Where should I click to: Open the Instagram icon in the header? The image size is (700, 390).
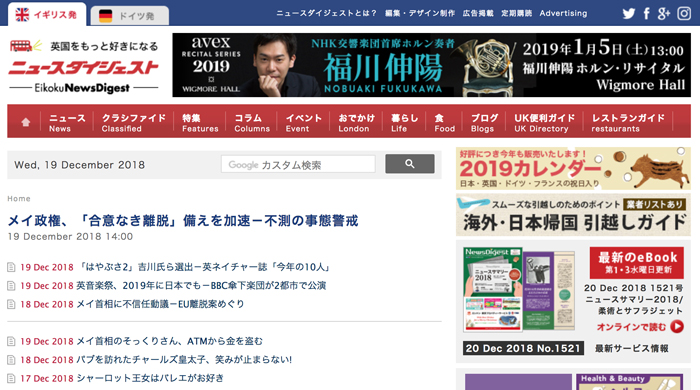pos(684,13)
